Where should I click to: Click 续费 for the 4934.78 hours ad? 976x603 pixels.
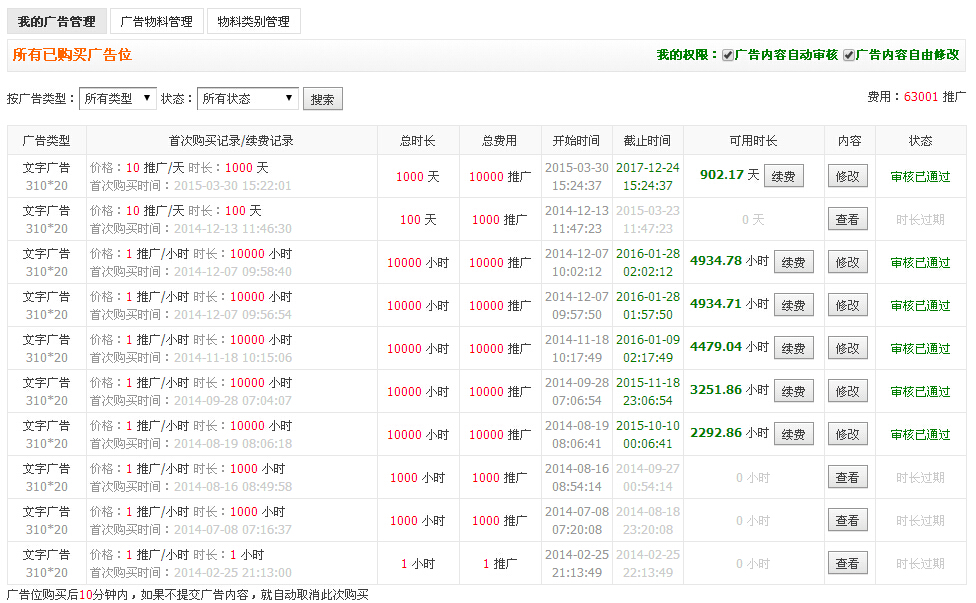coord(793,261)
